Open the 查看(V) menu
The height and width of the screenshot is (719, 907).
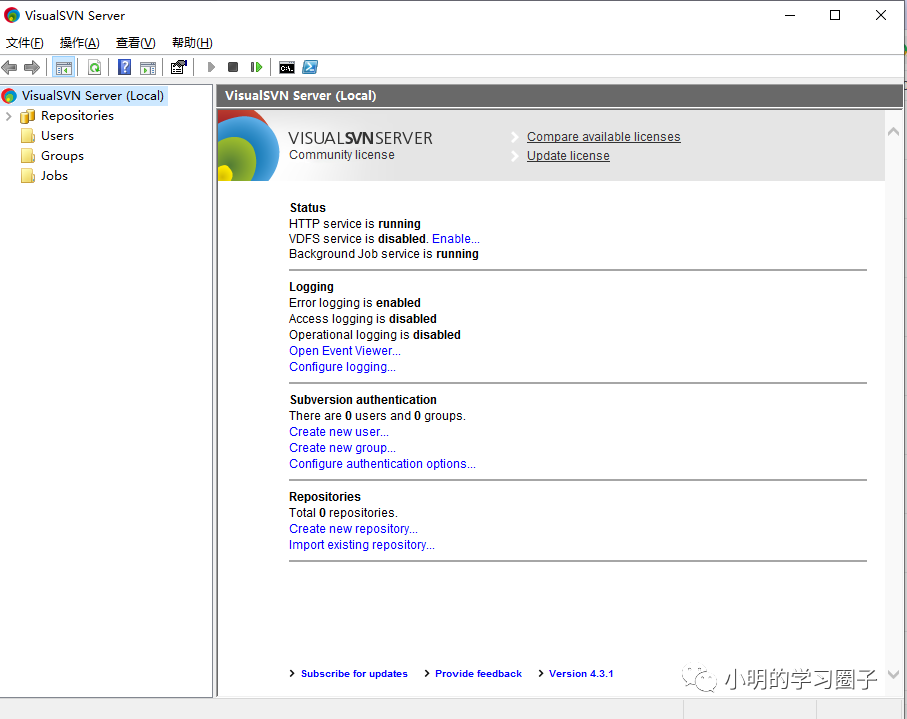tap(135, 43)
